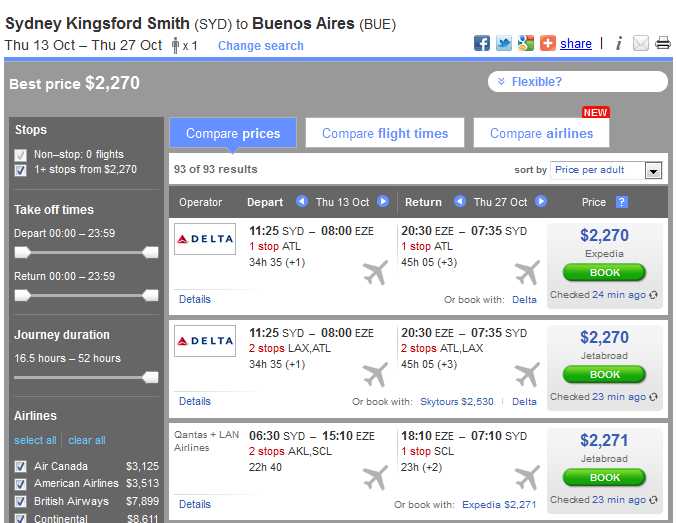This screenshot has height=523, width=676.
Task: Share via the Google icon
Action: pyautogui.click(x=526, y=43)
